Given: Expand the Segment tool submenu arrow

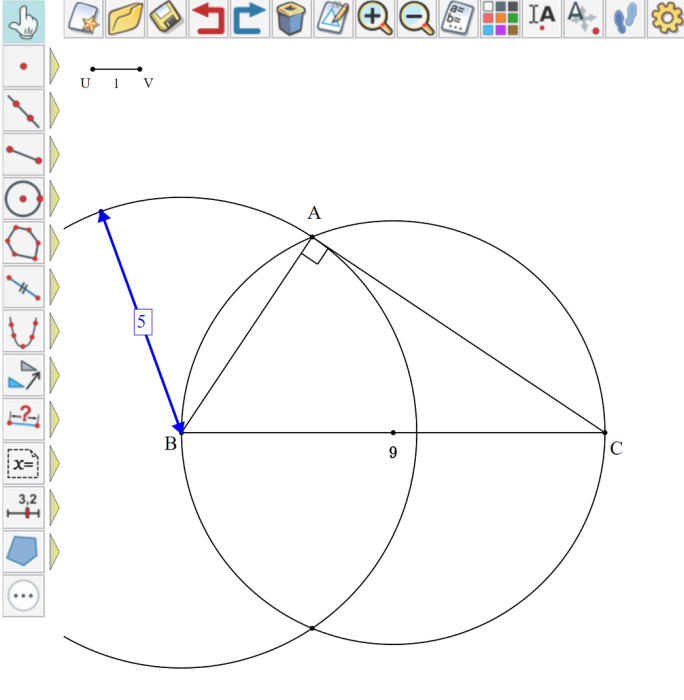Looking at the screenshot, I should click(x=55, y=155).
